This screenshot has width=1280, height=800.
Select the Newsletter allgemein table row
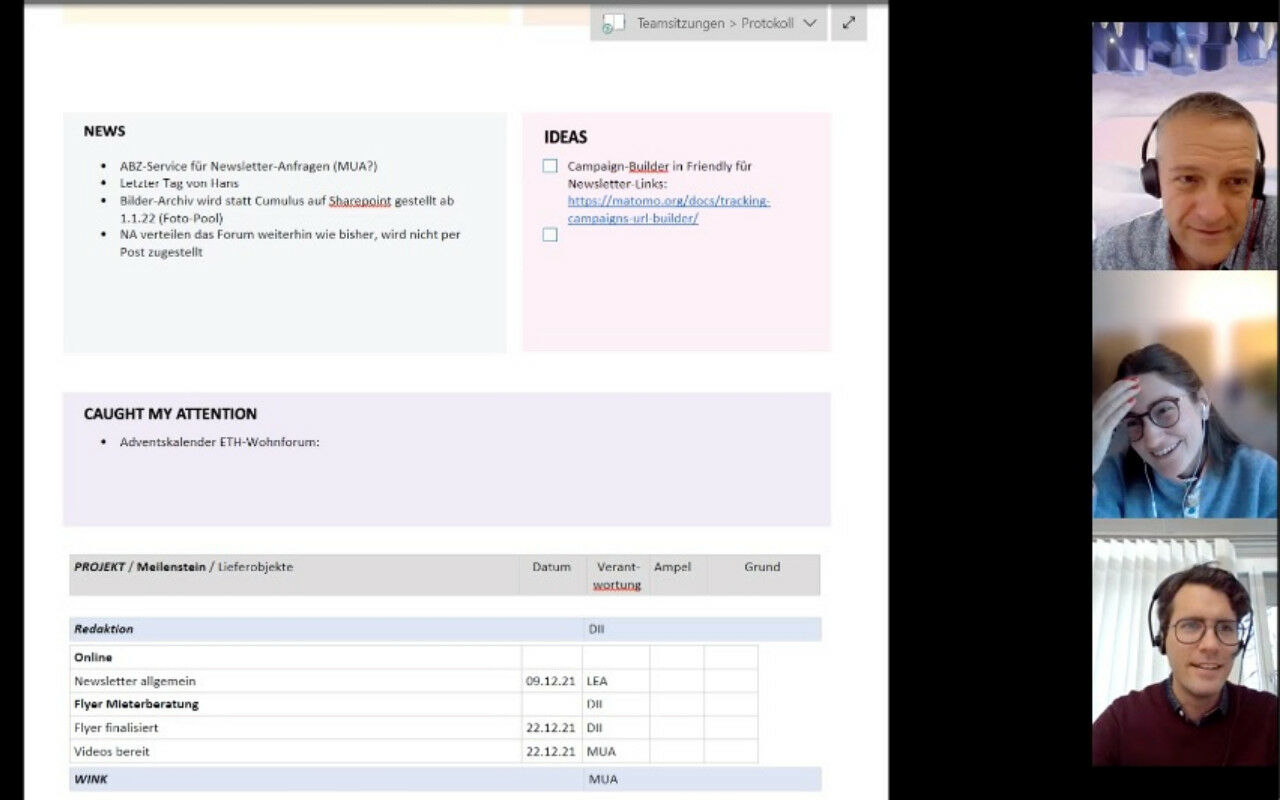tap(135, 681)
